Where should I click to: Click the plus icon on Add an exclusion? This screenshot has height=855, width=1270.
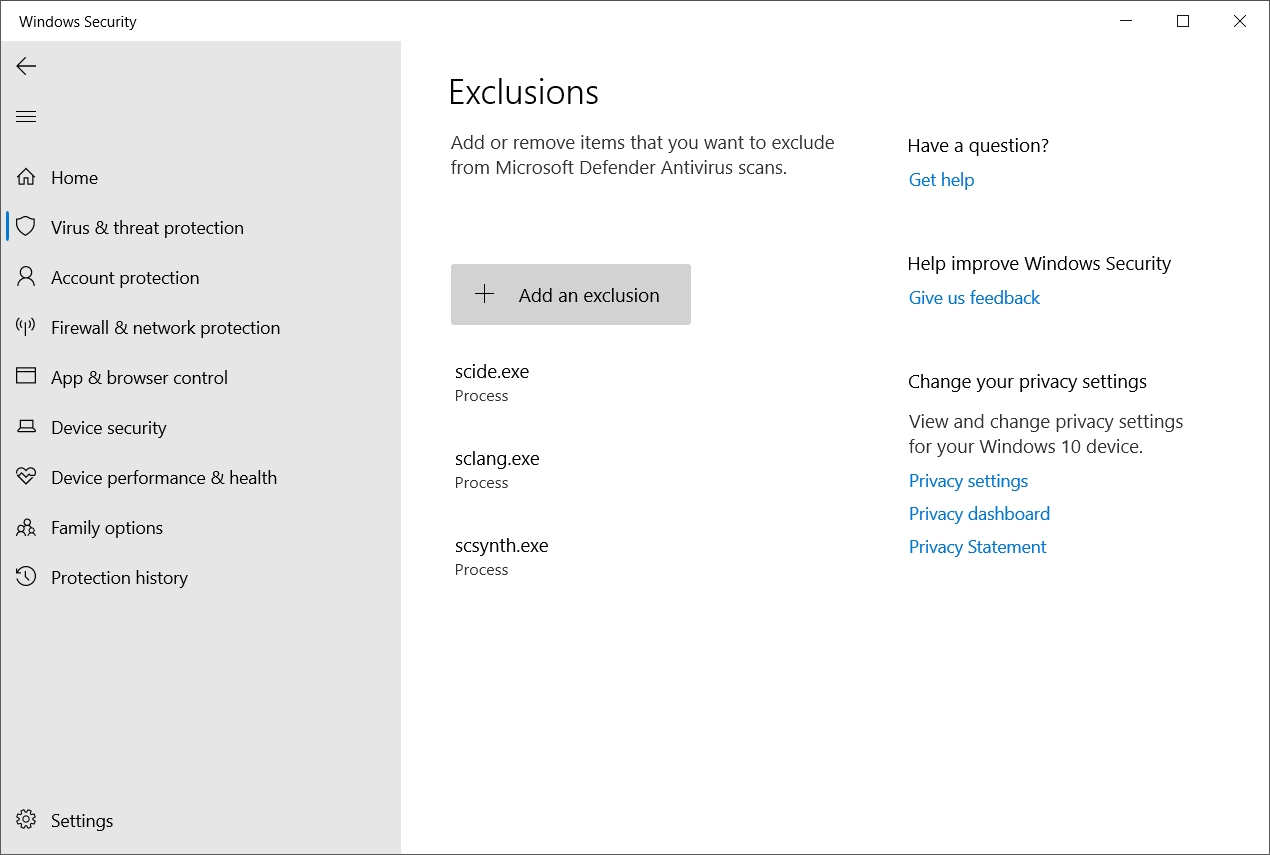click(x=484, y=294)
